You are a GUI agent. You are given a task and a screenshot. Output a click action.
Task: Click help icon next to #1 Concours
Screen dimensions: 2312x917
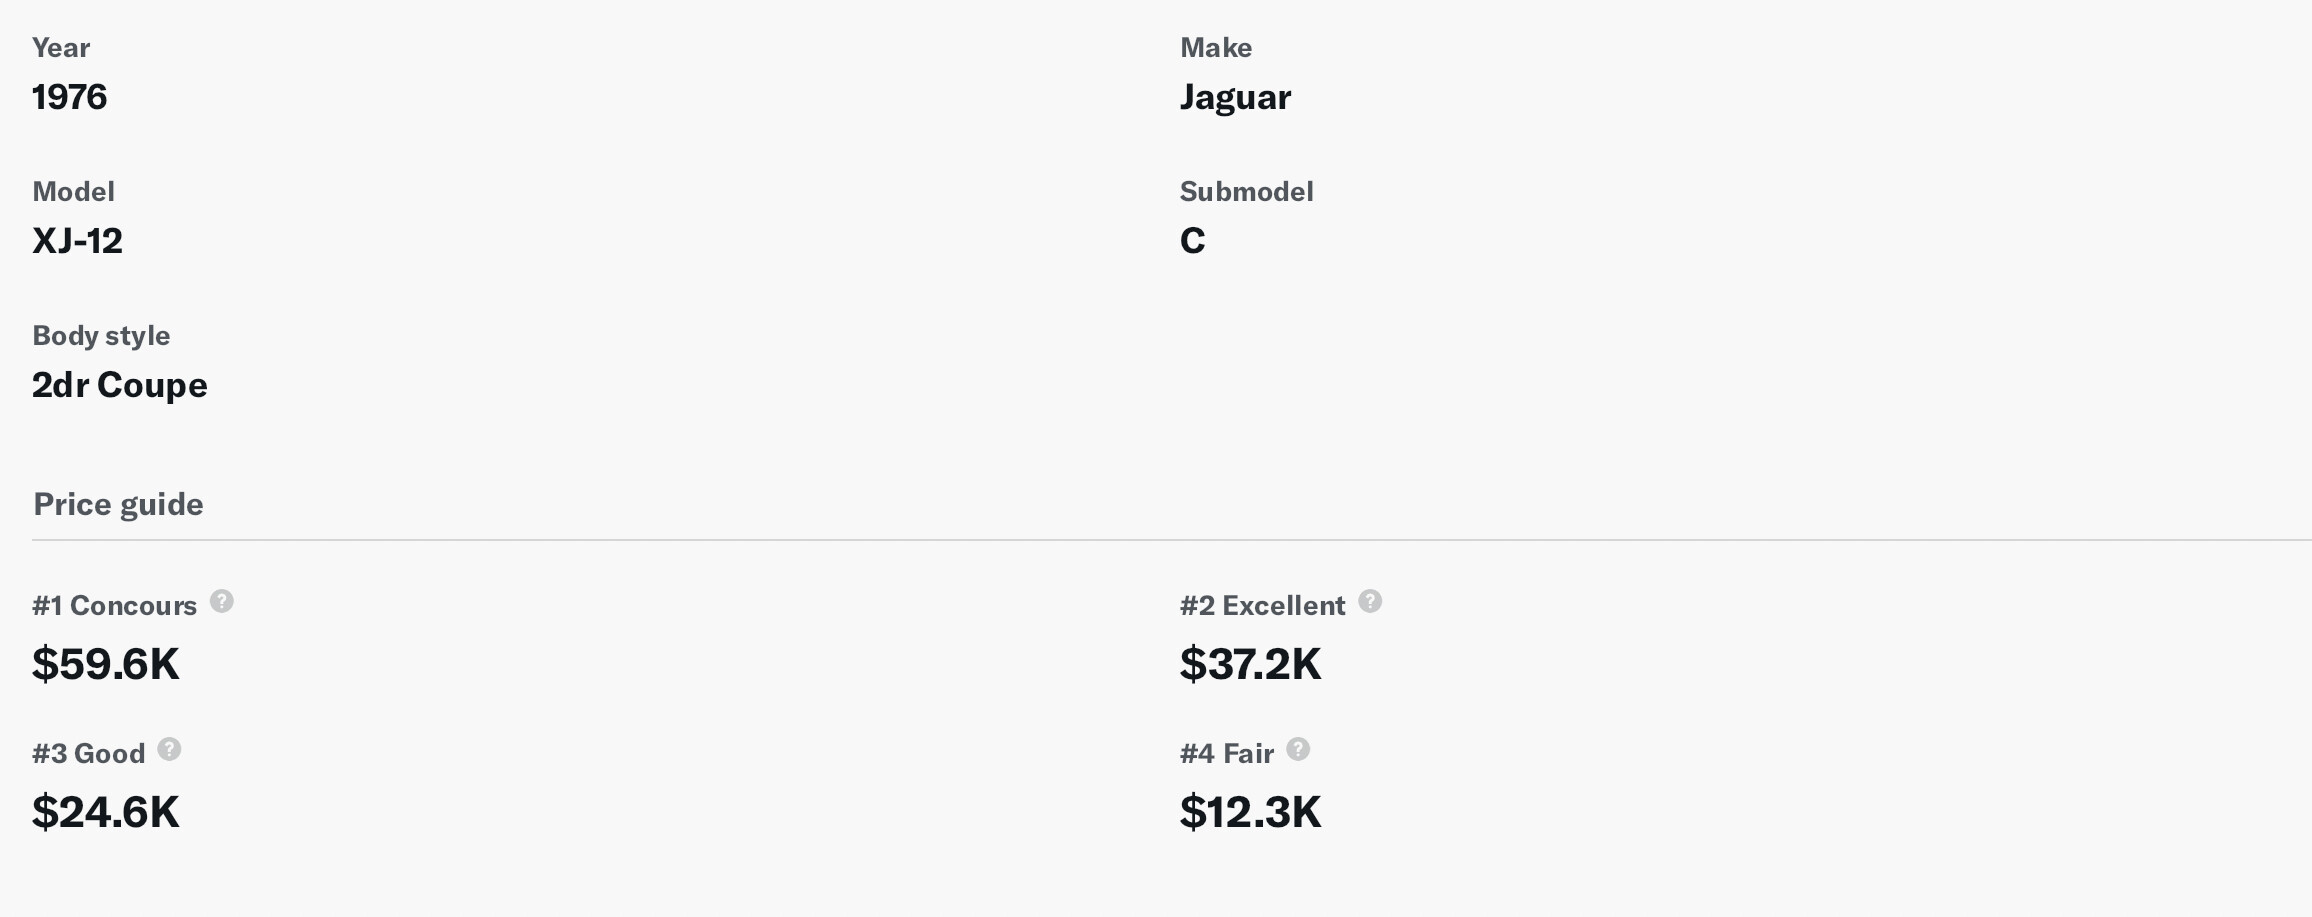click(x=222, y=601)
